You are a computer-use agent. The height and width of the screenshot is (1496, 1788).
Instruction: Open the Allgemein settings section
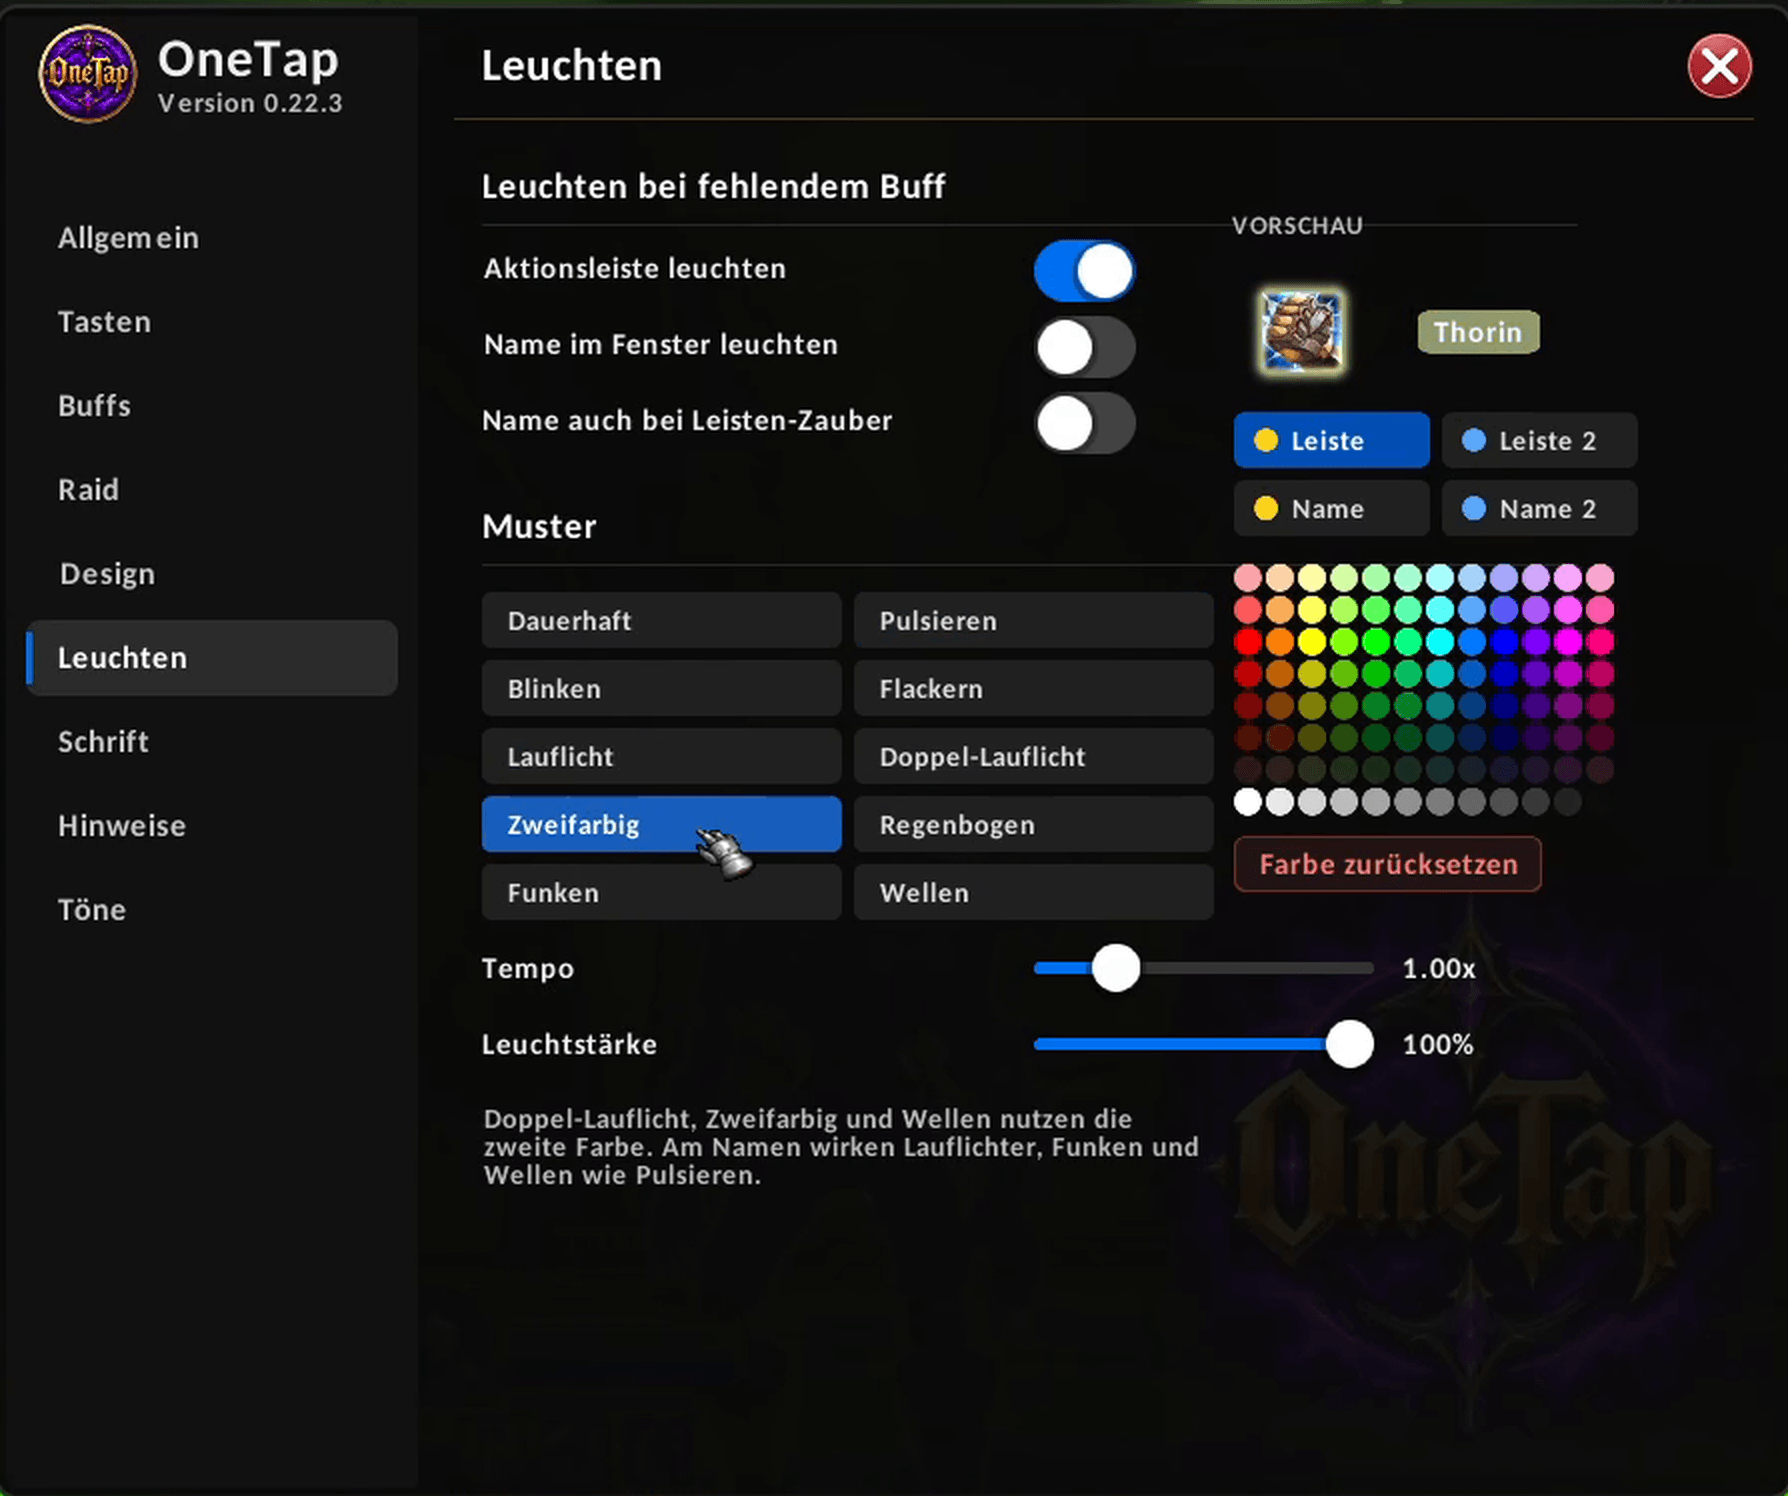(212, 238)
